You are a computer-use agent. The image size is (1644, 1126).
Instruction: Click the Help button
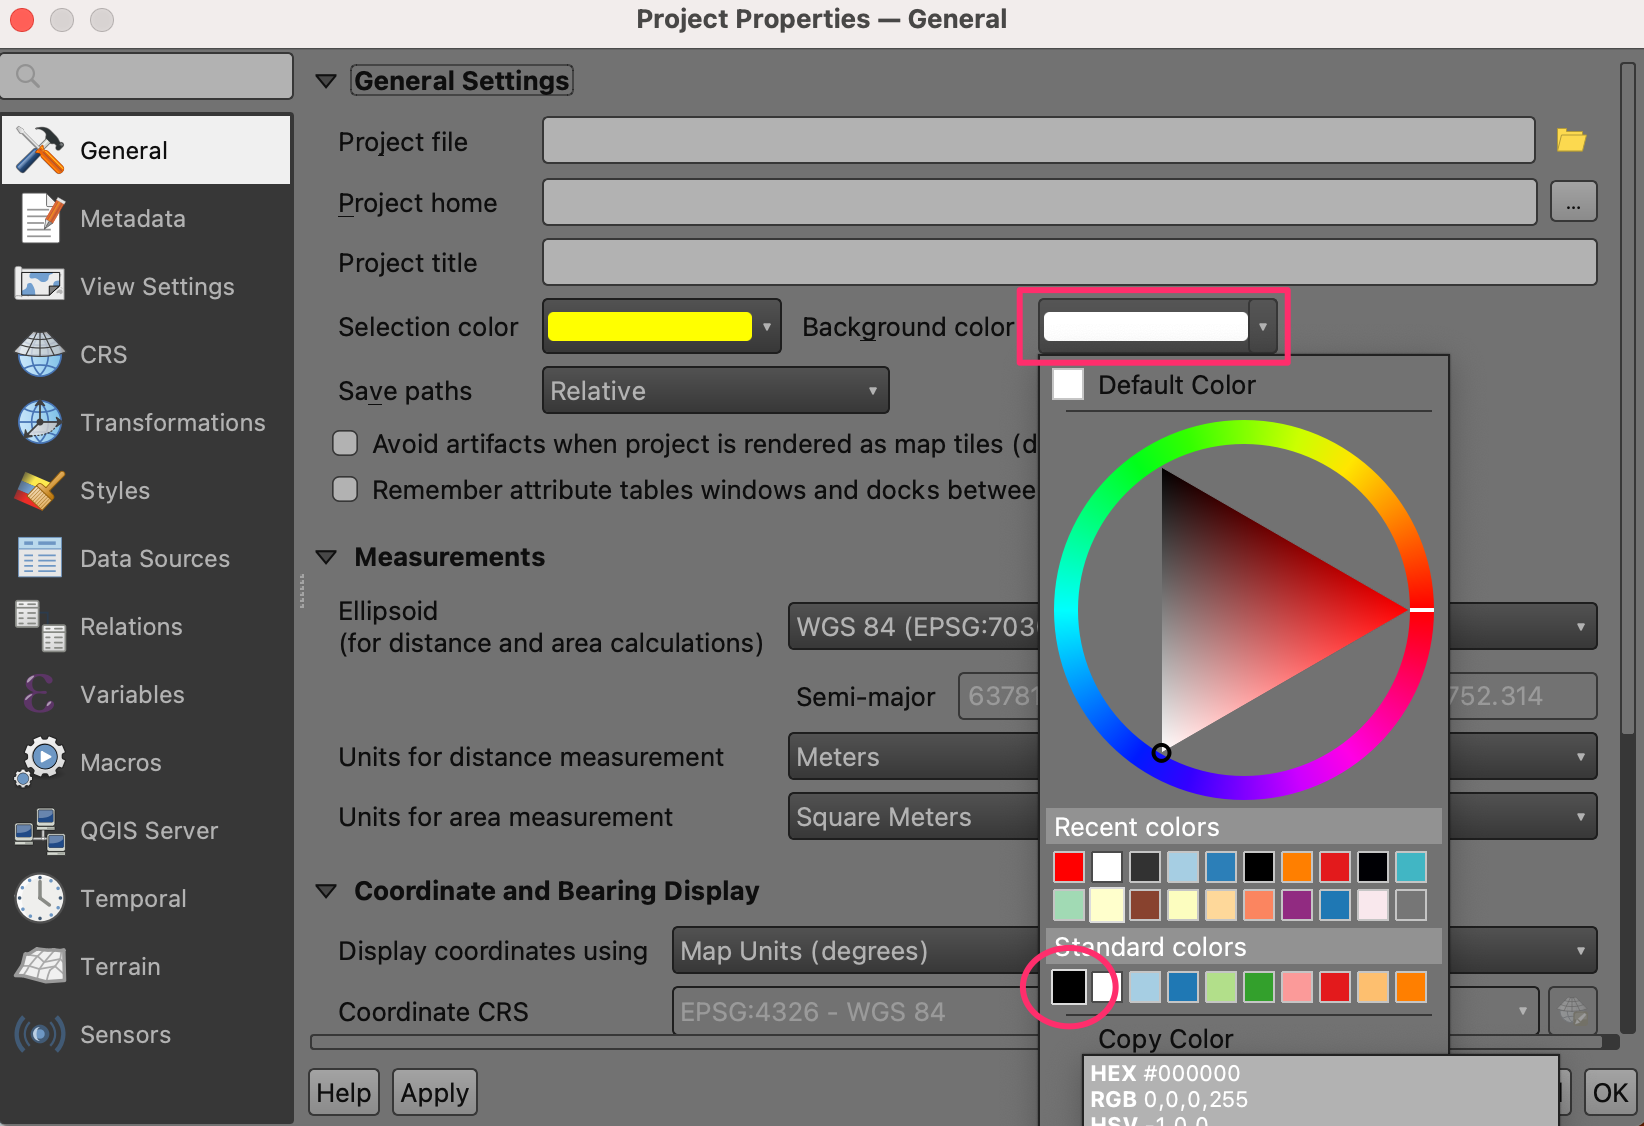coord(344,1093)
